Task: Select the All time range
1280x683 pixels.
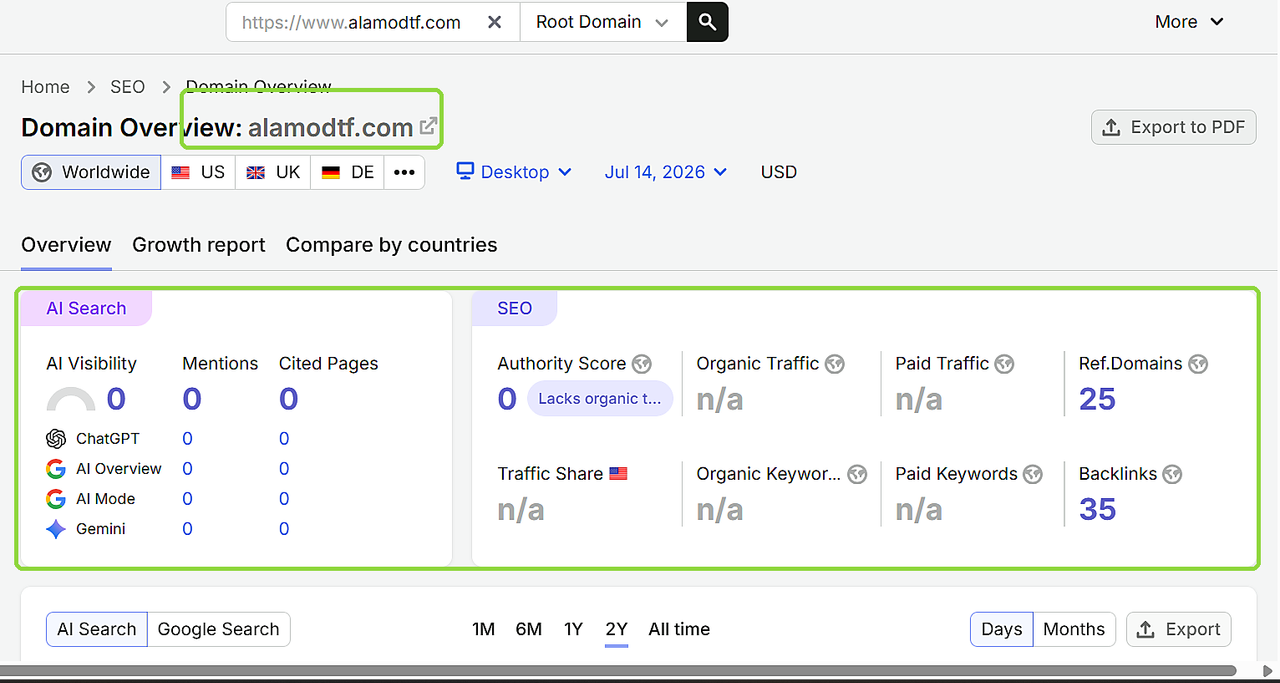Action: click(679, 629)
